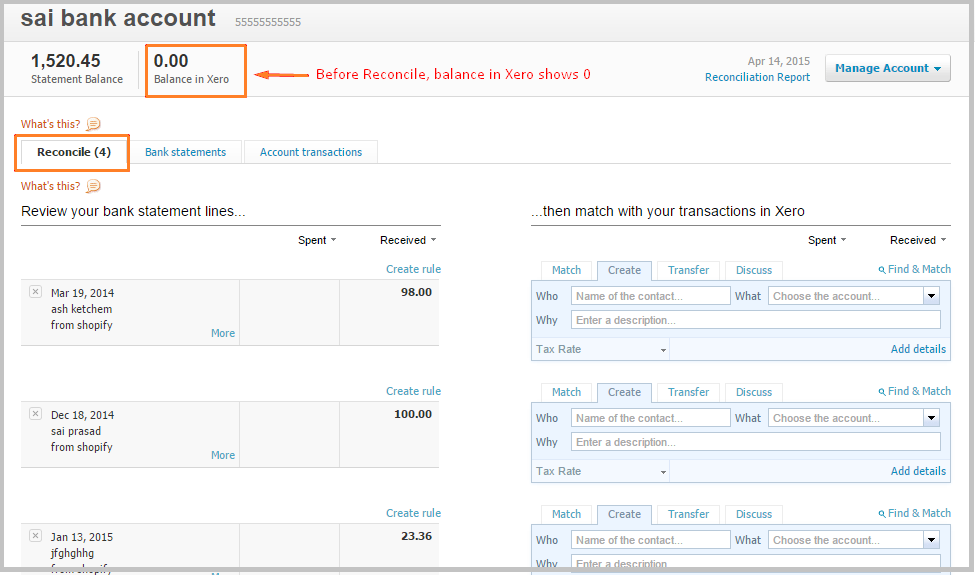Click Create rule for the ash ketchem line
The height and width of the screenshot is (575, 975).
tap(413, 269)
